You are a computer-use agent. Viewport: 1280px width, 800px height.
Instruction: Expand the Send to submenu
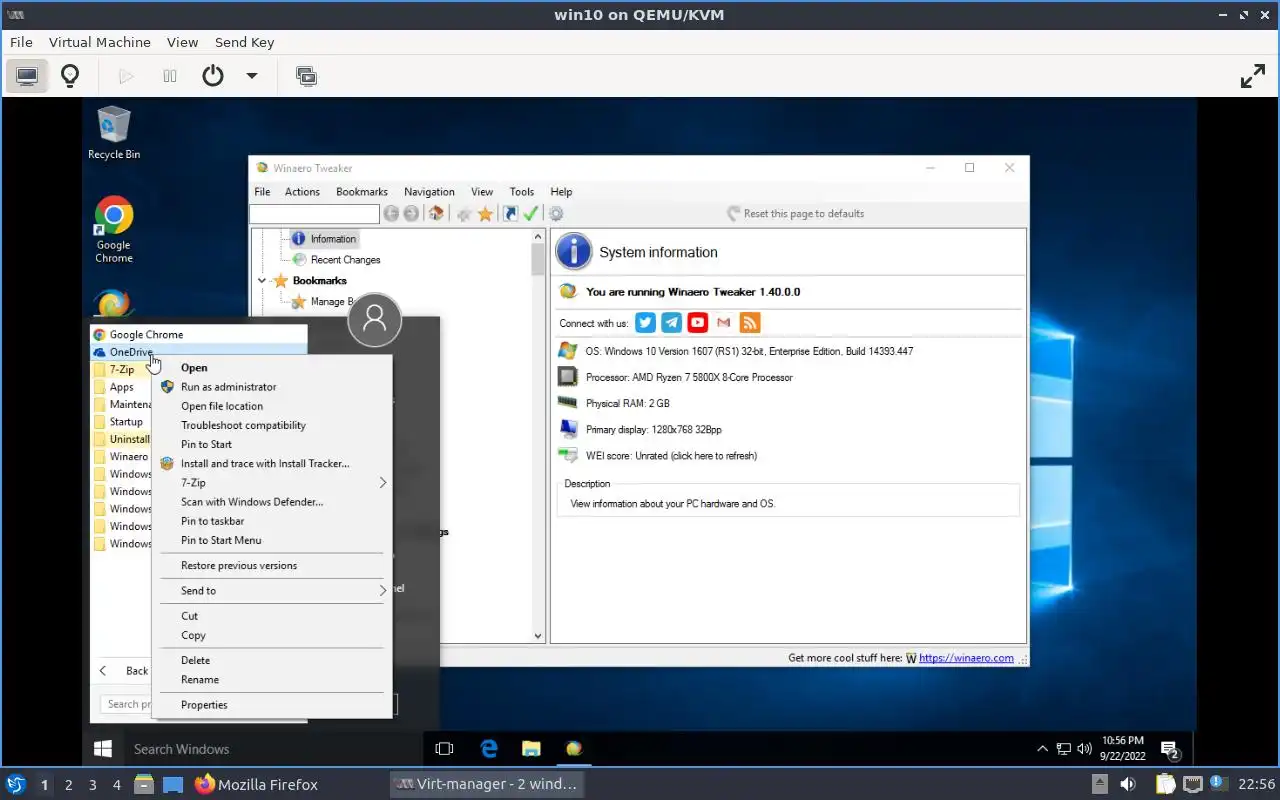pyautogui.click(x=382, y=591)
